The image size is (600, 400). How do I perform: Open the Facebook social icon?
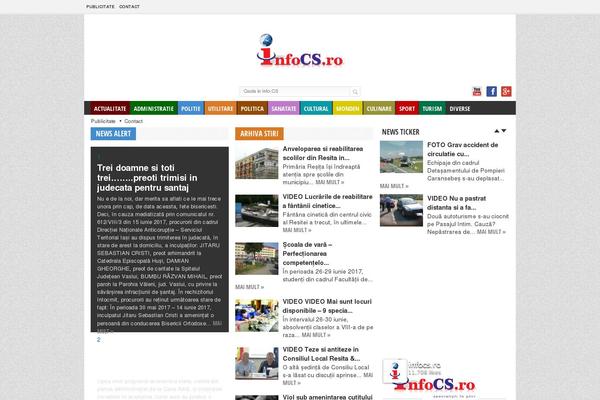[x=491, y=91]
